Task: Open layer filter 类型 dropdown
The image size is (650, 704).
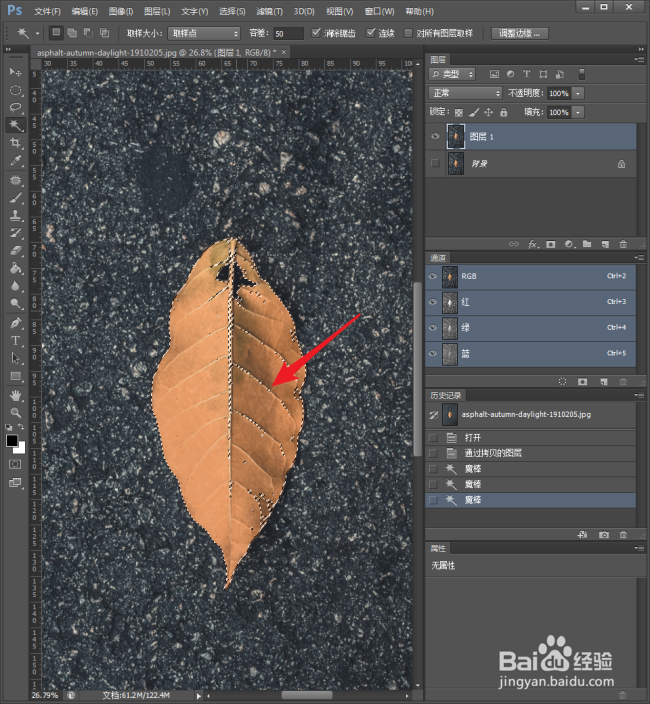Action: [452, 74]
